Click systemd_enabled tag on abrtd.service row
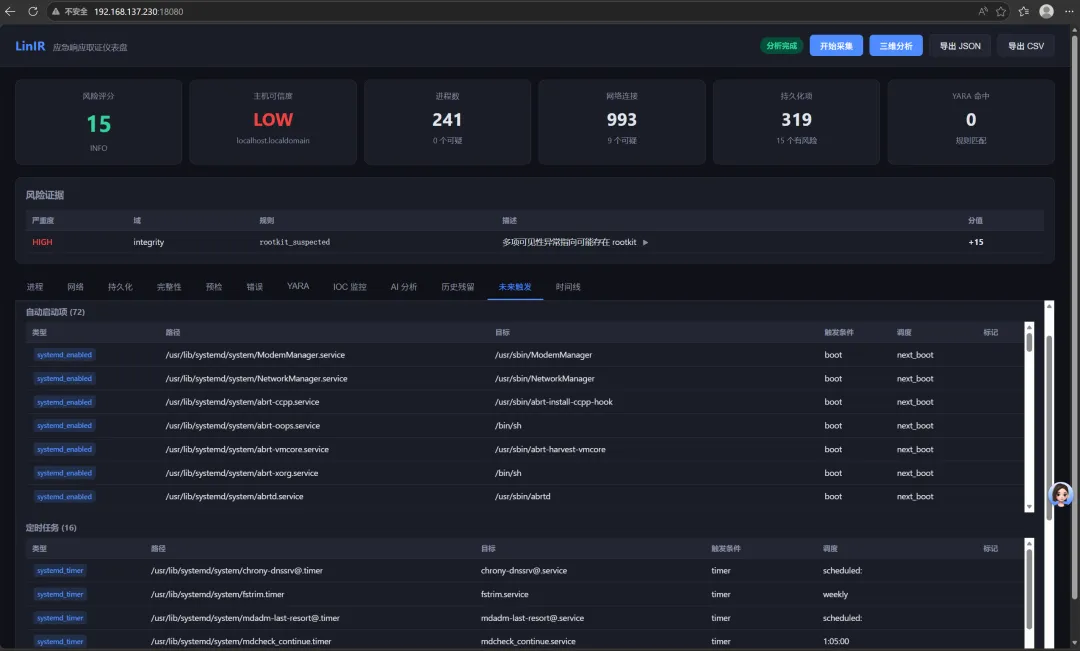 point(64,497)
